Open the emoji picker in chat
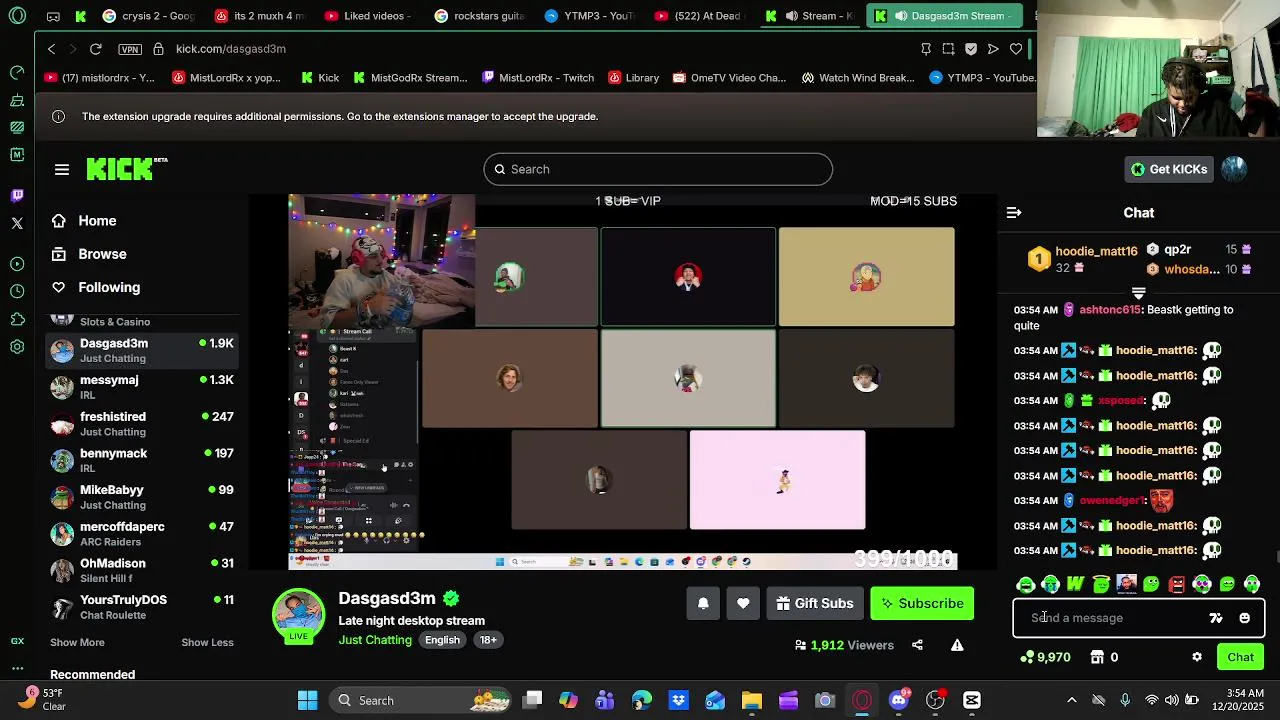The image size is (1280, 720). (1245, 618)
